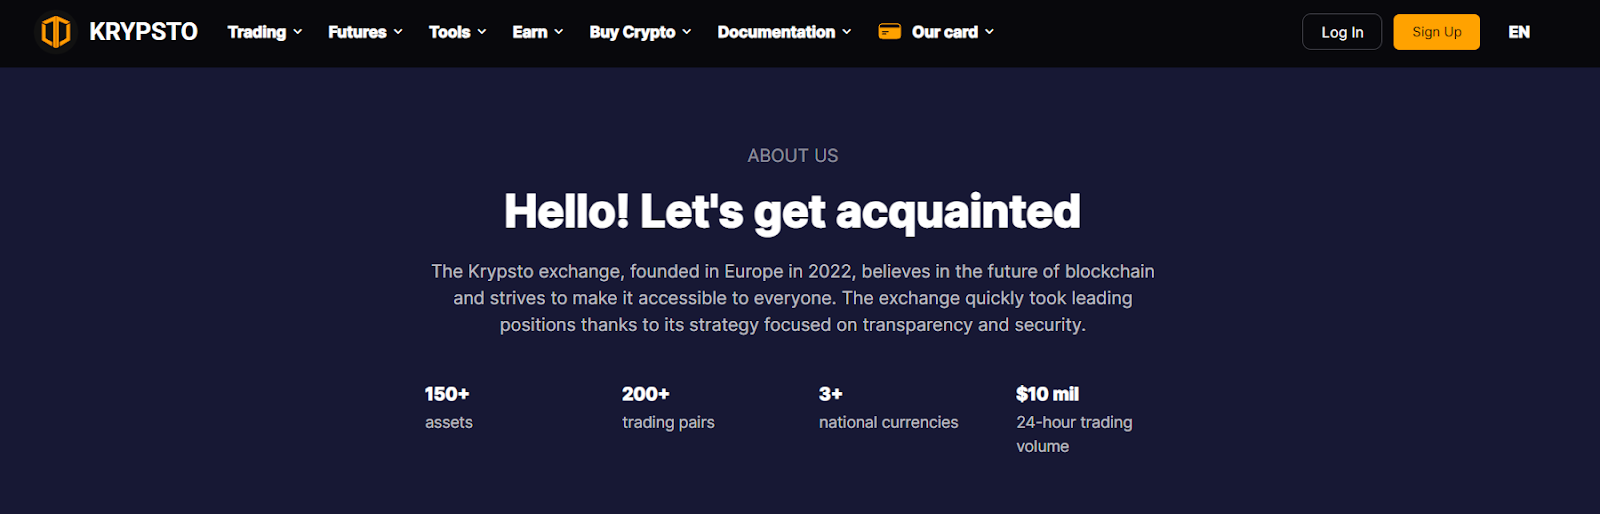
Task: Click the orange Sign Up button
Action: (1436, 32)
